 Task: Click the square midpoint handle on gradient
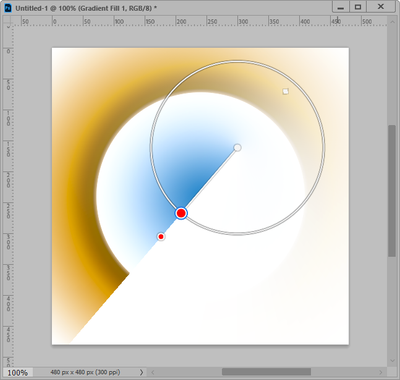285,91
